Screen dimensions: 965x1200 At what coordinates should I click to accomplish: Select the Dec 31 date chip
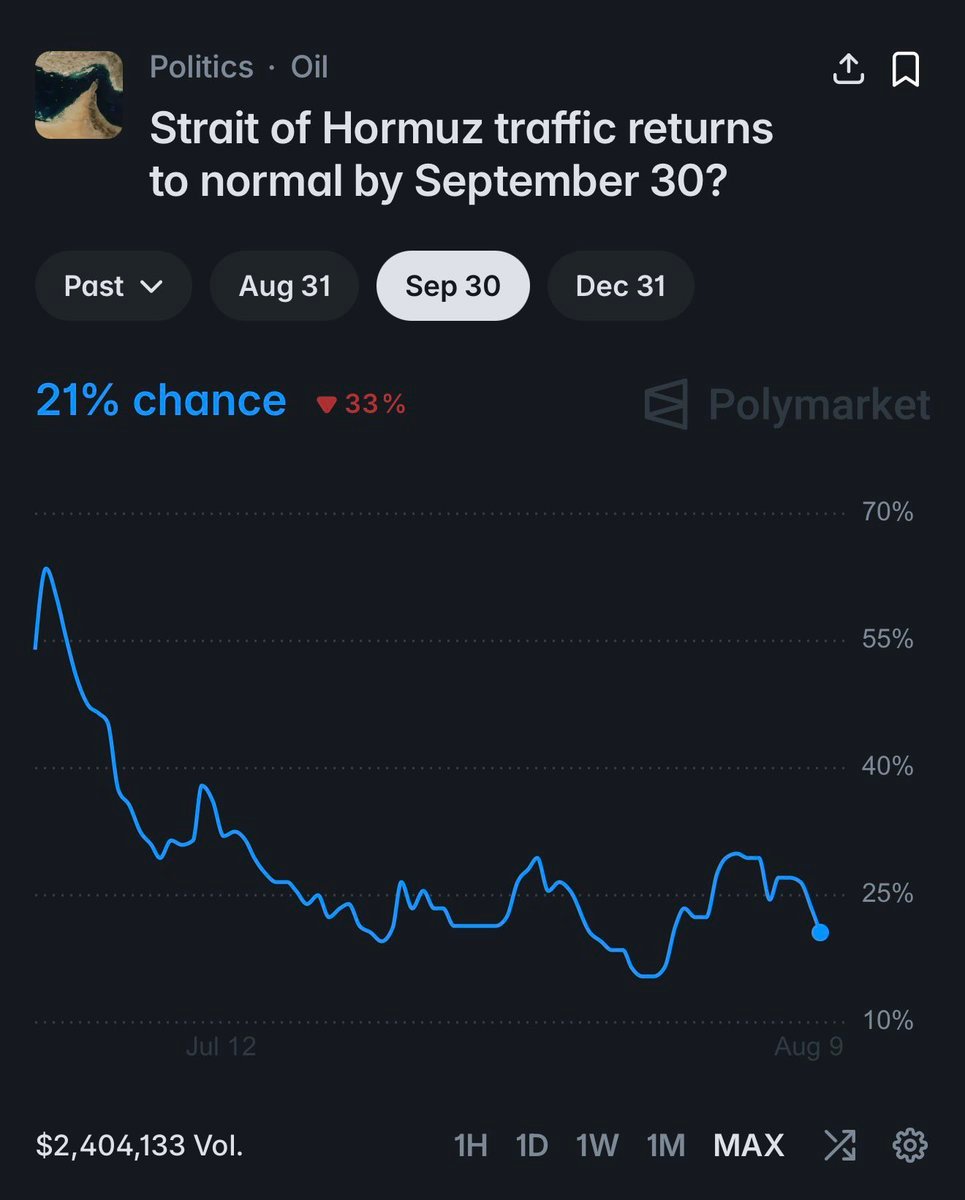click(x=621, y=286)
